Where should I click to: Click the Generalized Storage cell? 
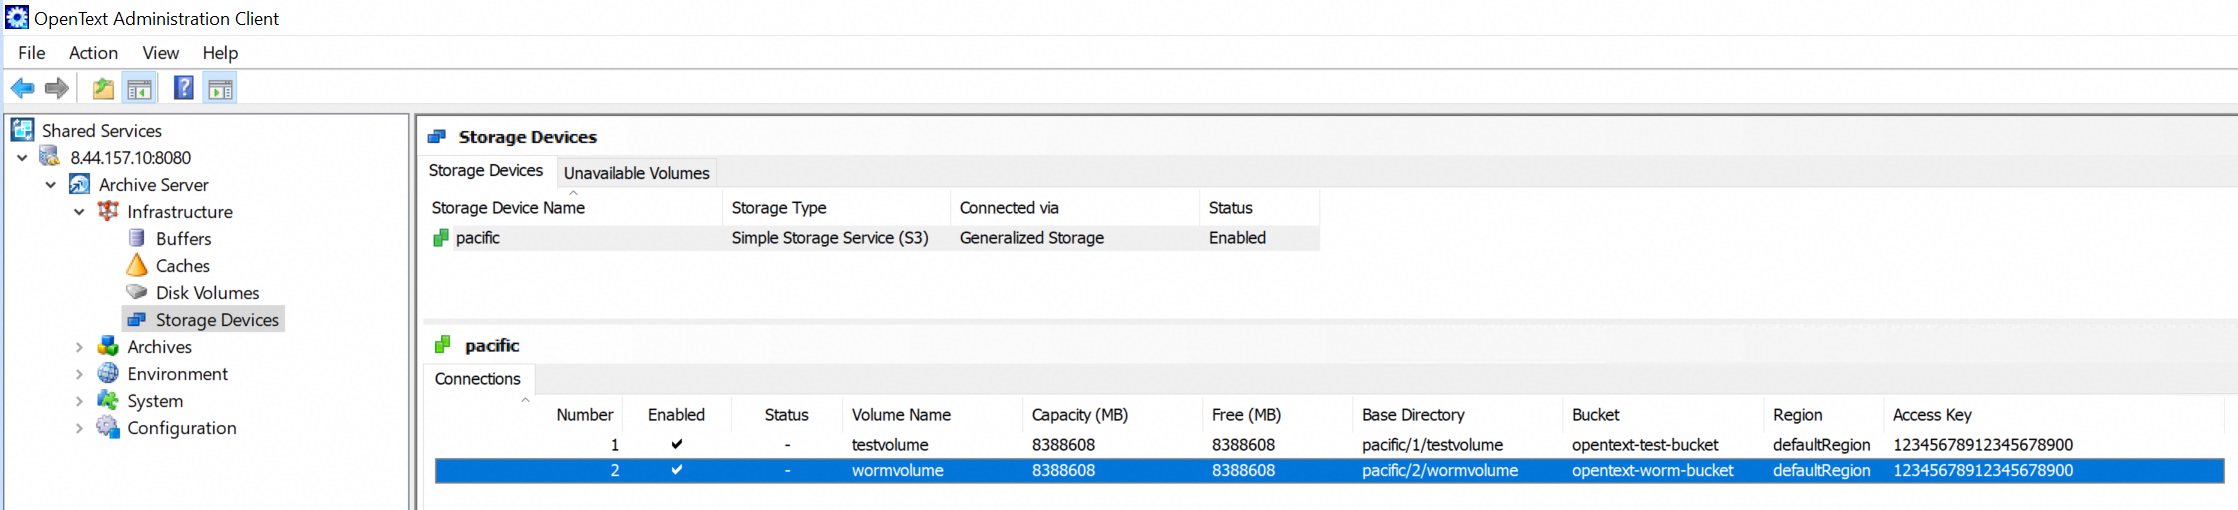(1032, 238)
